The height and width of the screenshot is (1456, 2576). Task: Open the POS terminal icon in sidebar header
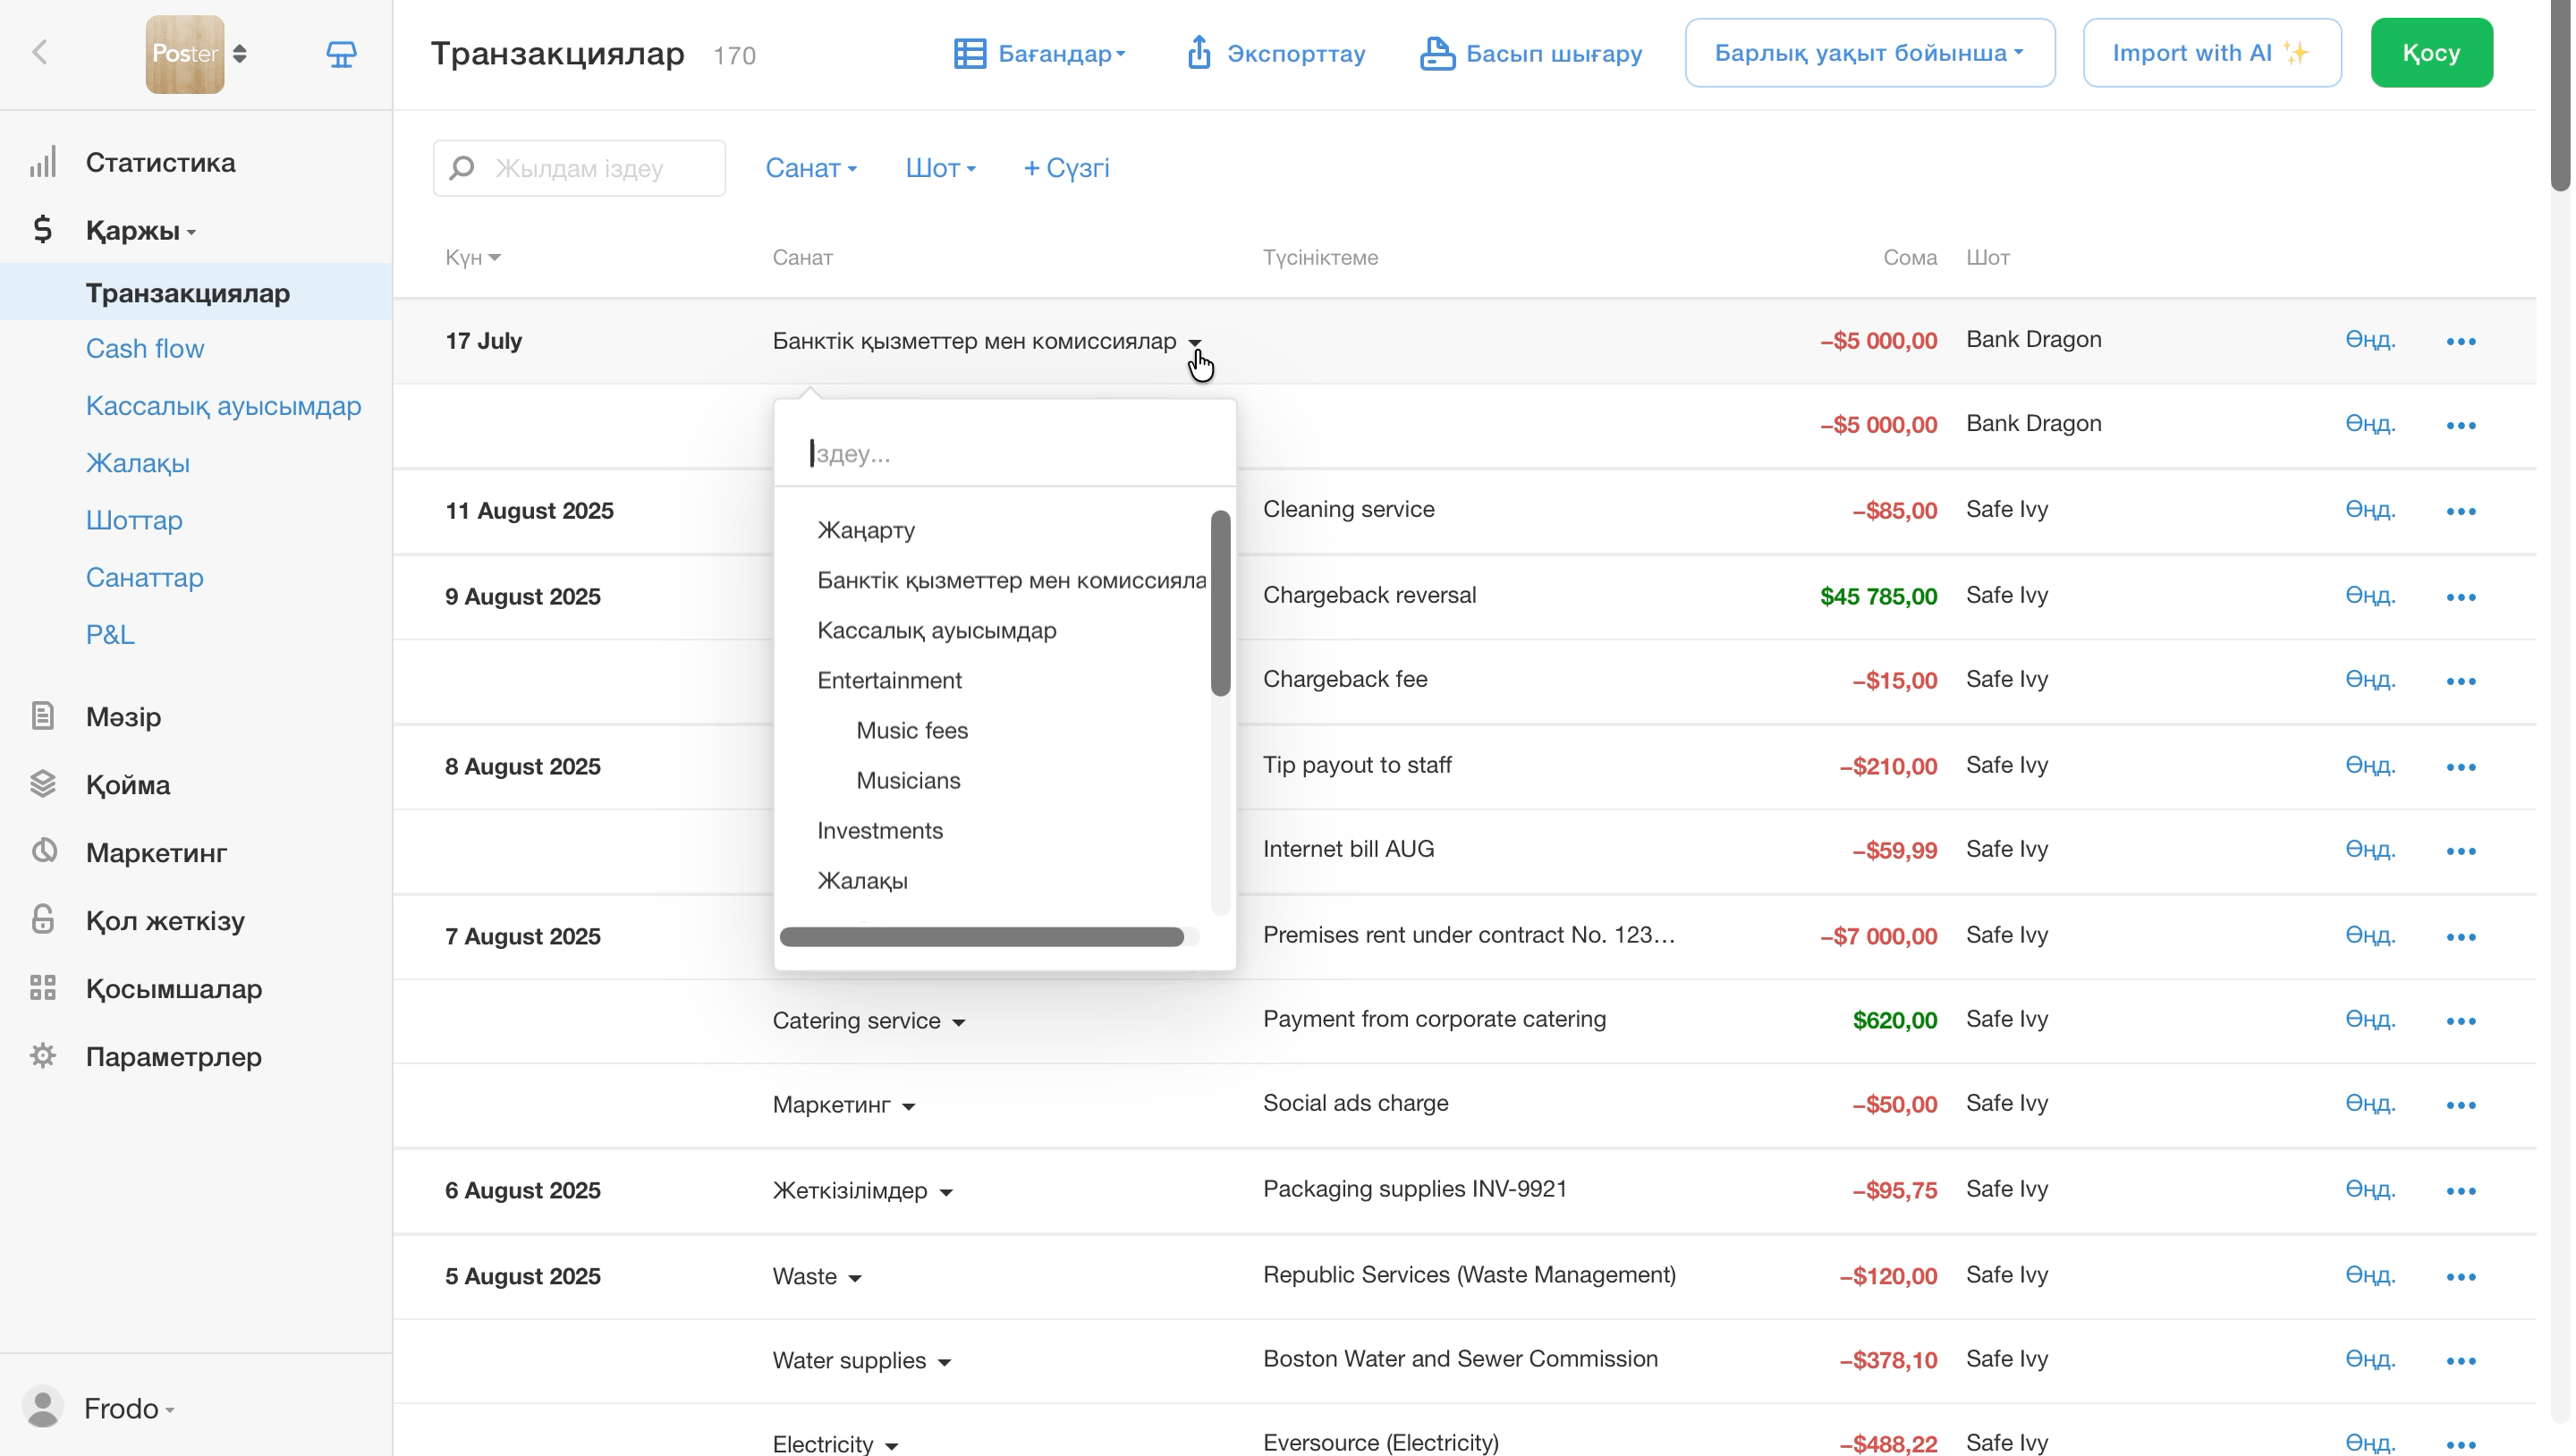[341, 54]
